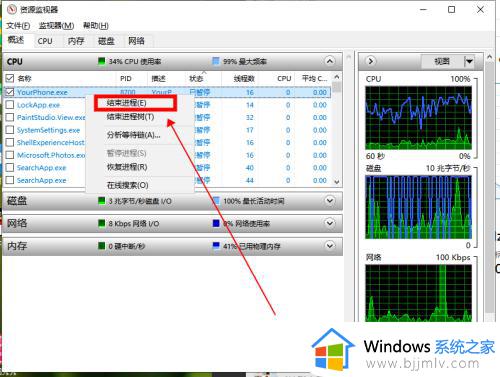Collapse the graphs pane with the arrow button
Image resolution: width=500 pixels, height=377 pixels.
pos(370,61)
